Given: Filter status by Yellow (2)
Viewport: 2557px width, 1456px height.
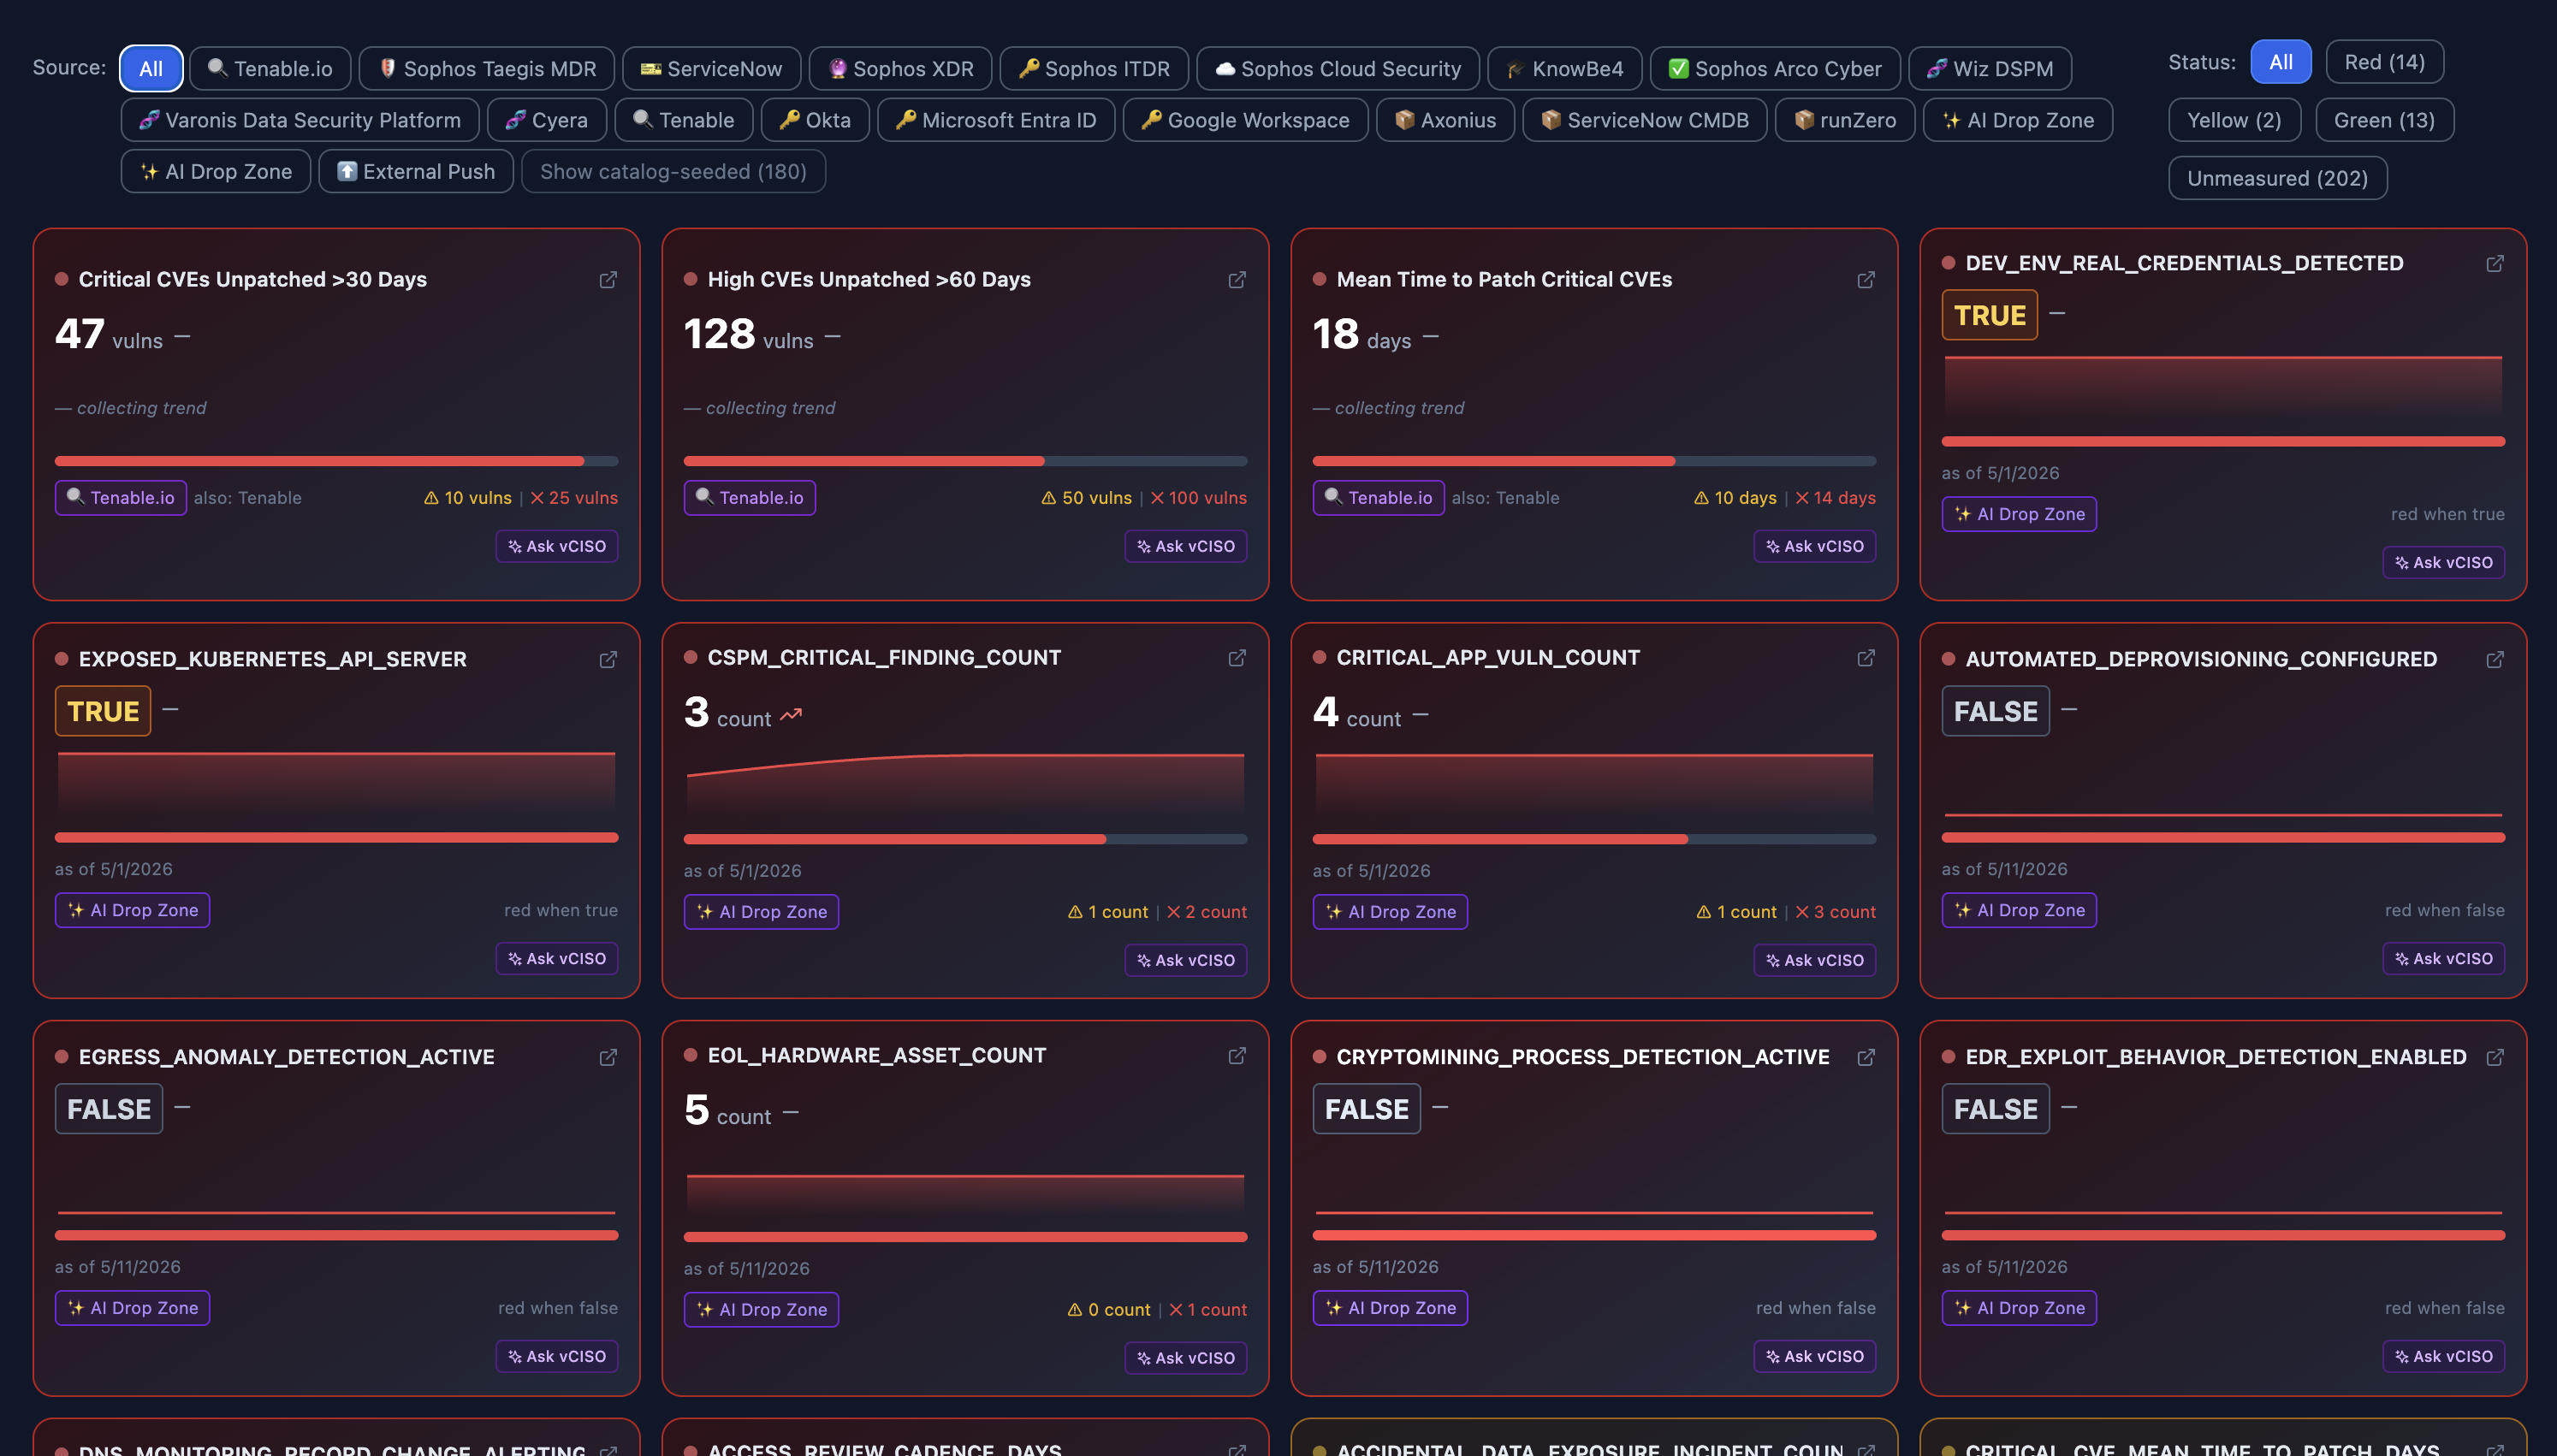Looking at the screenshot, I should tap(2234, 120).
